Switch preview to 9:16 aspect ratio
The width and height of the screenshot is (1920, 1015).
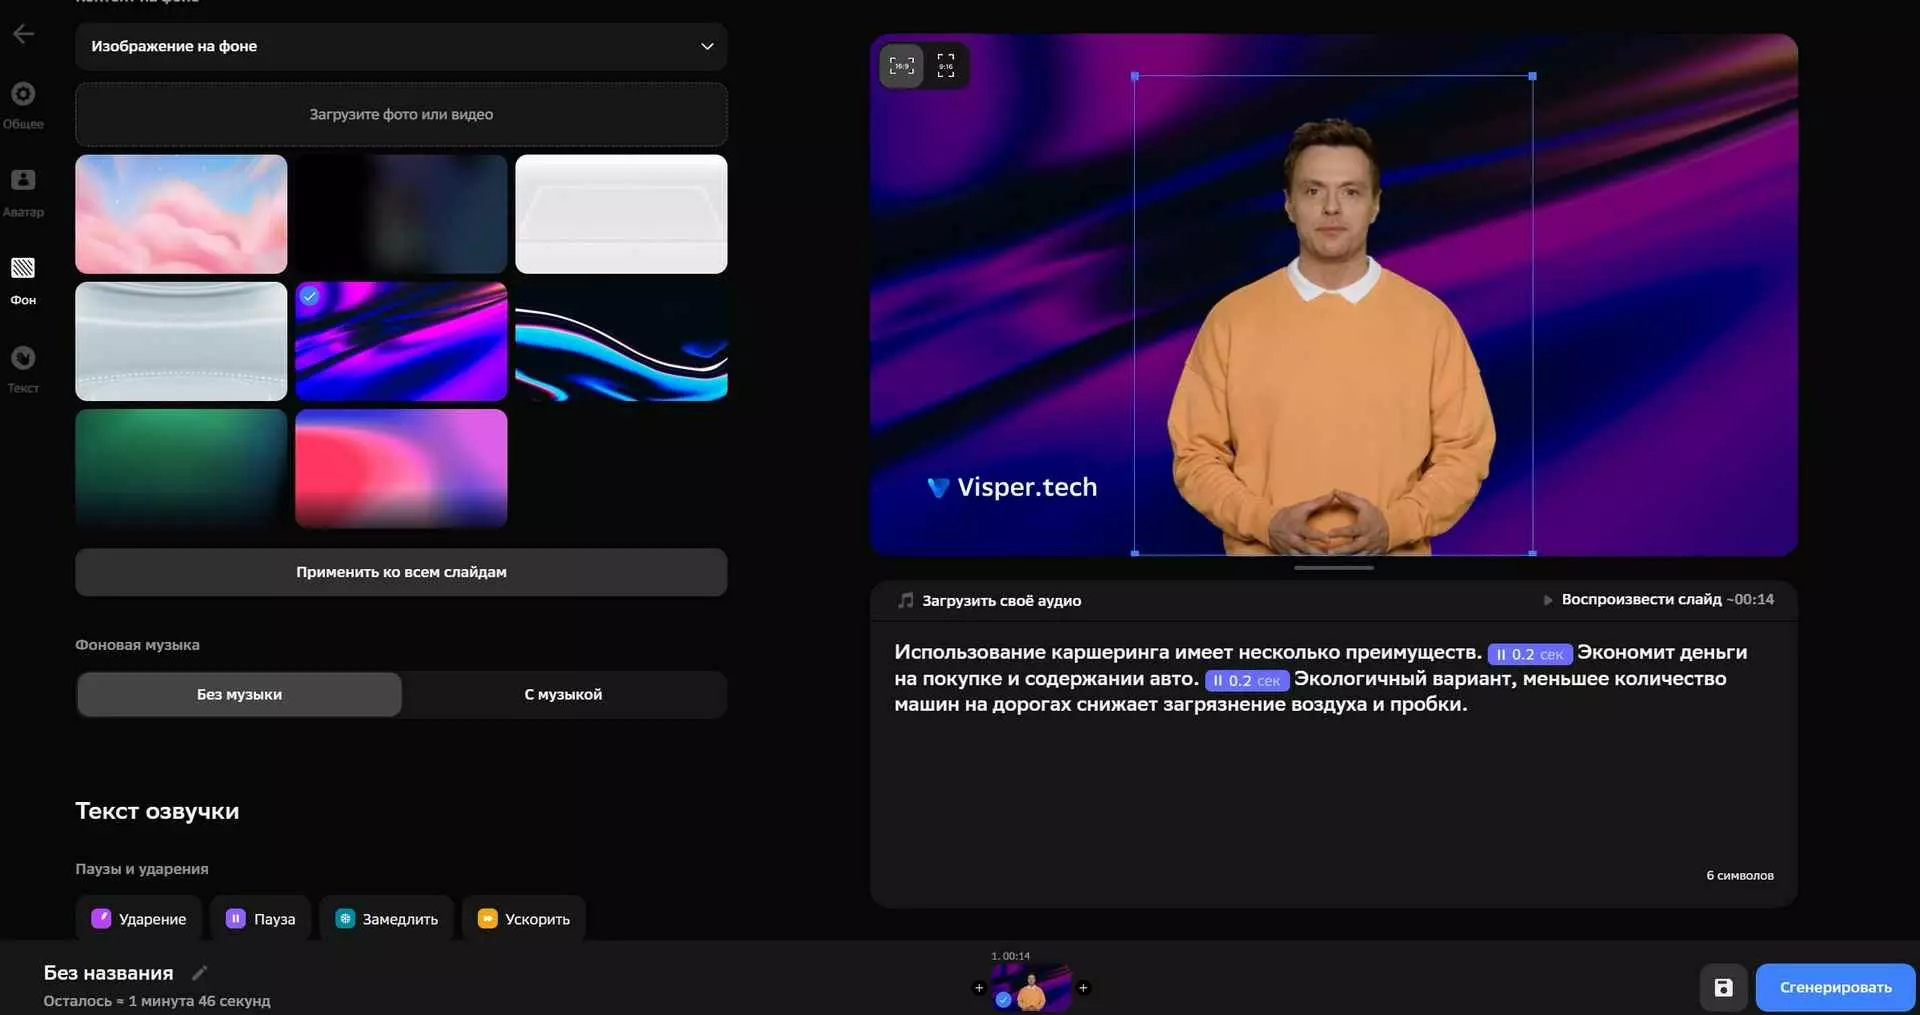(946, 66)
